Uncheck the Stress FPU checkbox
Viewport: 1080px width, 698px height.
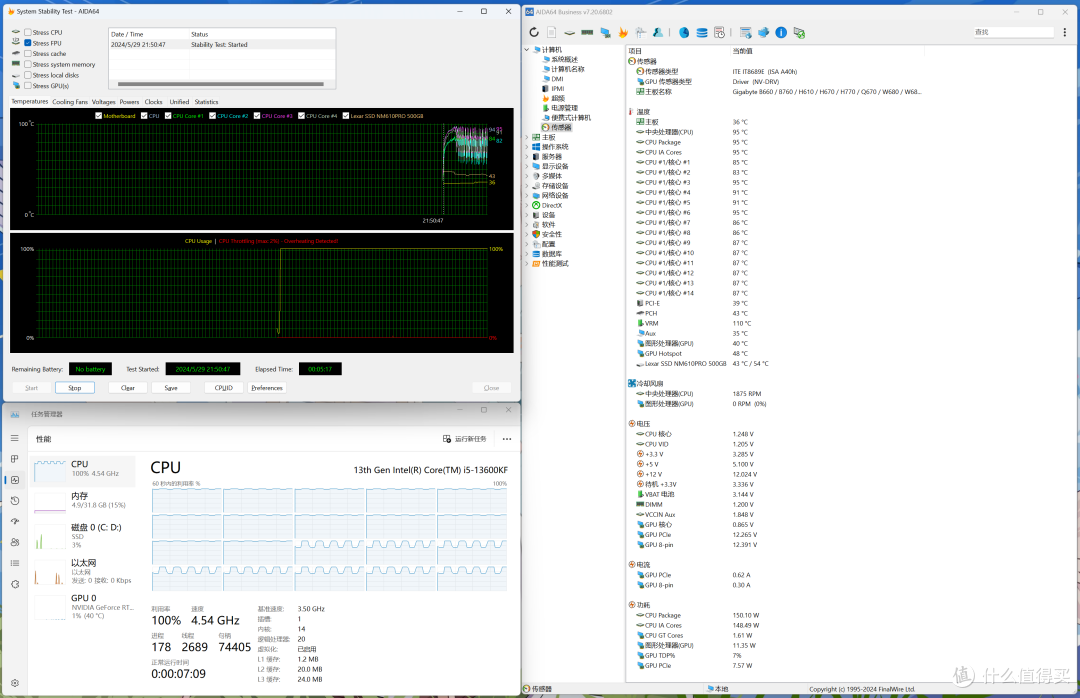(28, 43)
